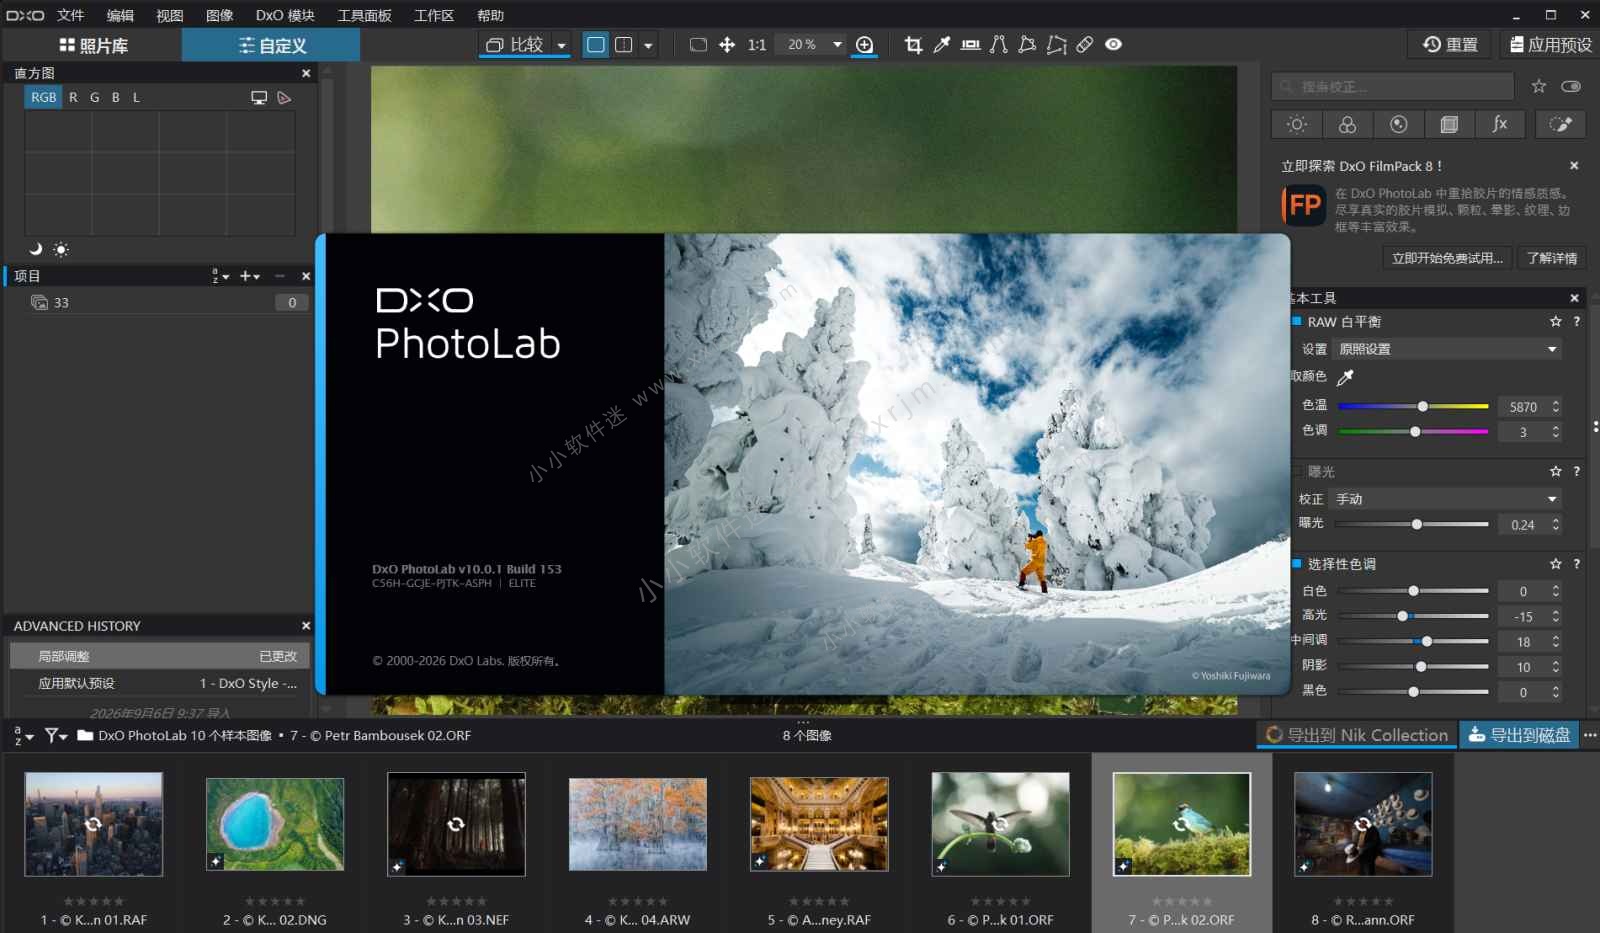Screen dimensions: 1600x933
Task: Switch to the 照片库 library tab
Action: (x=93, y=45)
